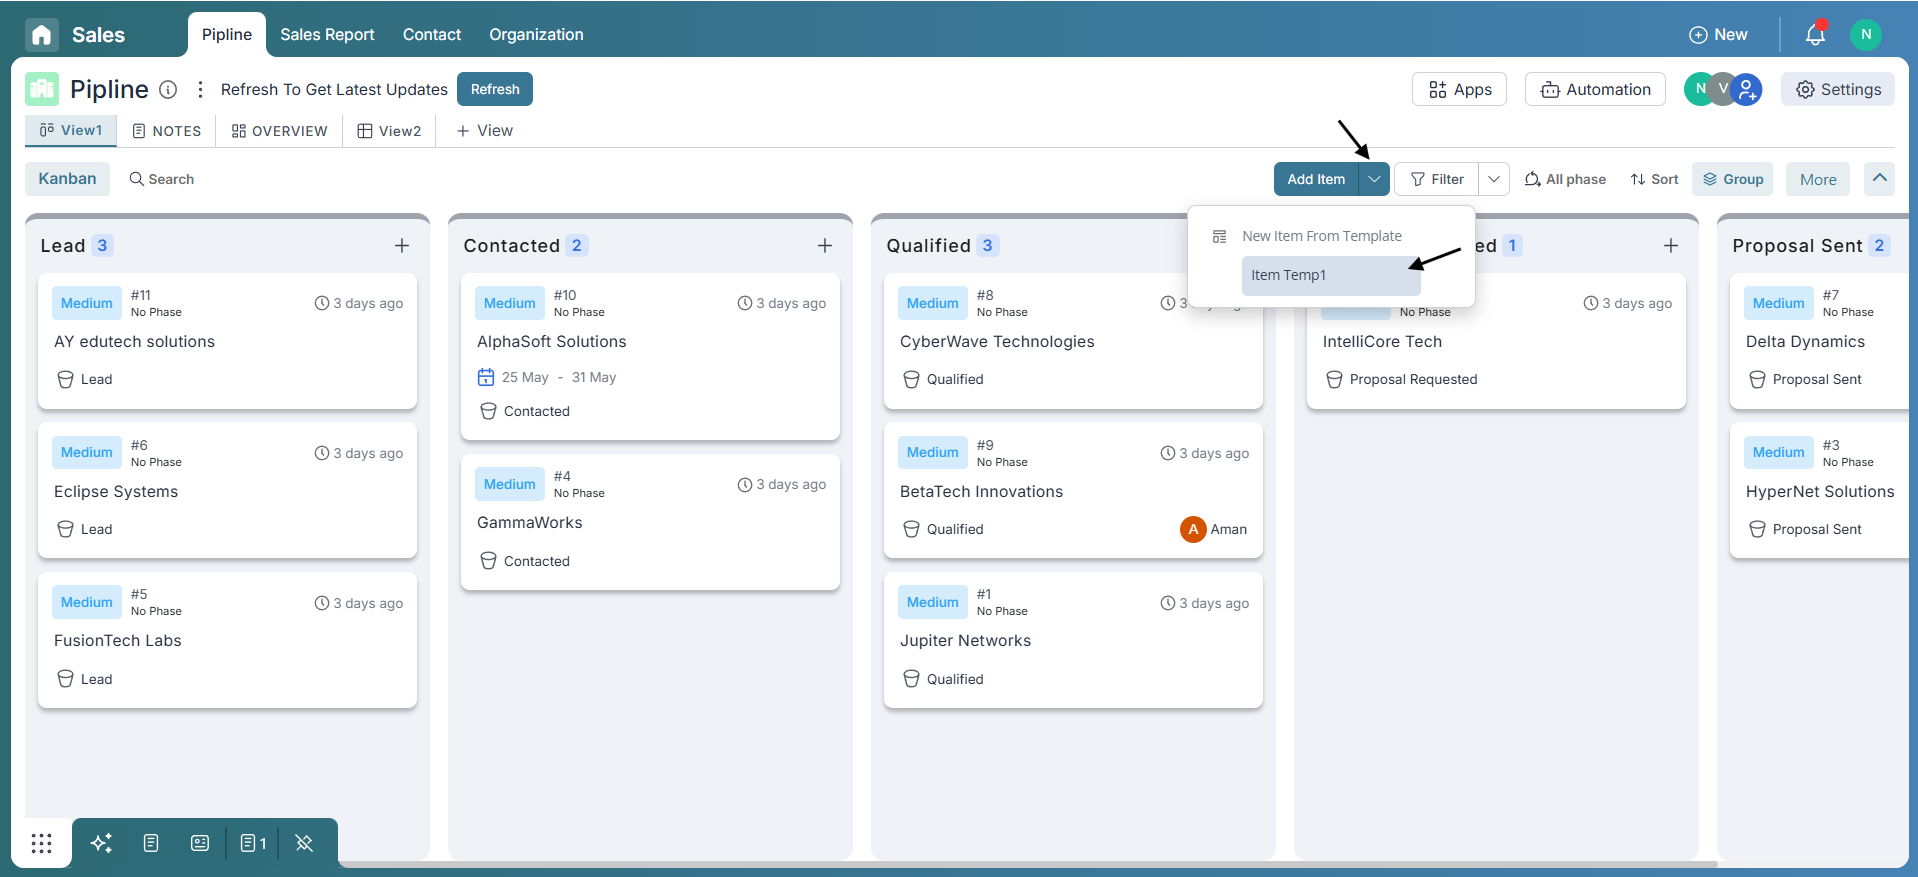The image size is (1918, 877).
Task: Click the AlphaSoft Solutions card title
Action: 552,341
